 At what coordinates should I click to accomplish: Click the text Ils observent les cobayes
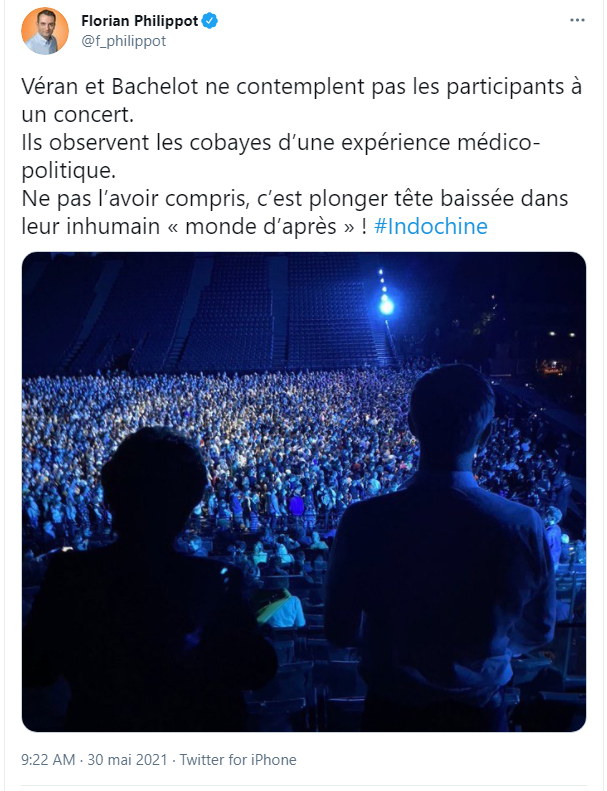[146, 143]
